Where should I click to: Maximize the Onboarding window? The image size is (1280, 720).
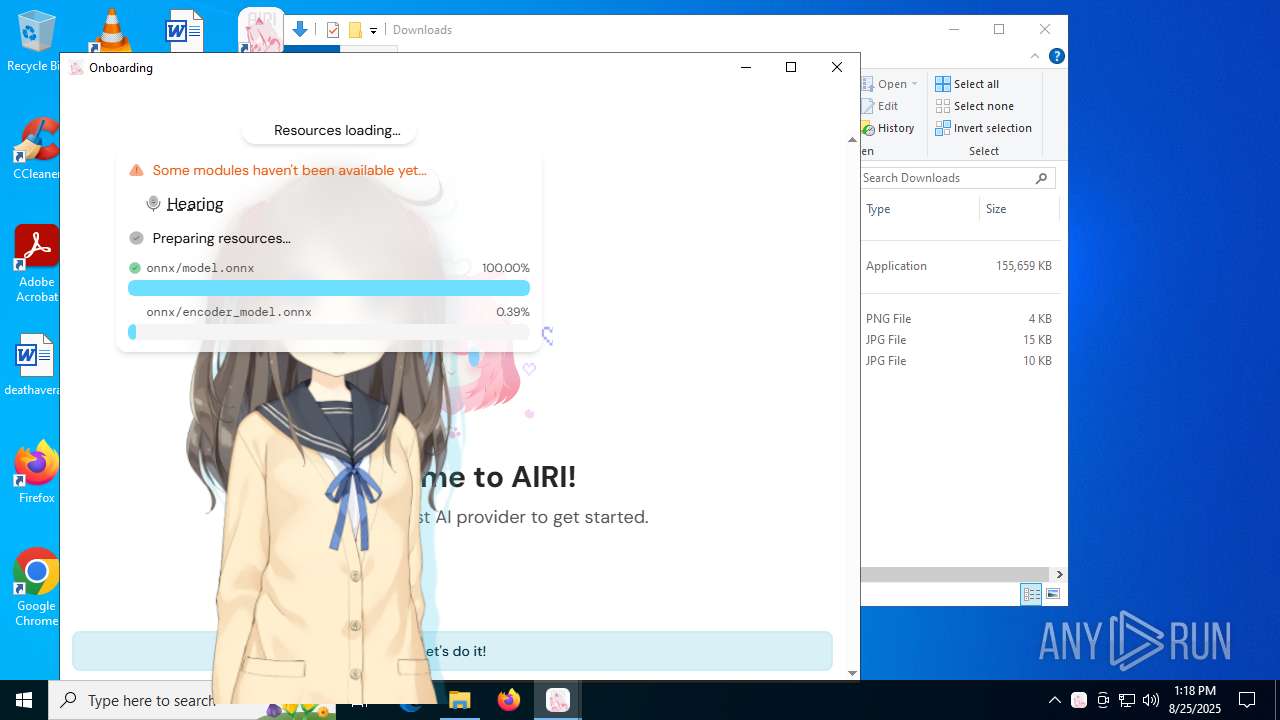click(791, 67)
